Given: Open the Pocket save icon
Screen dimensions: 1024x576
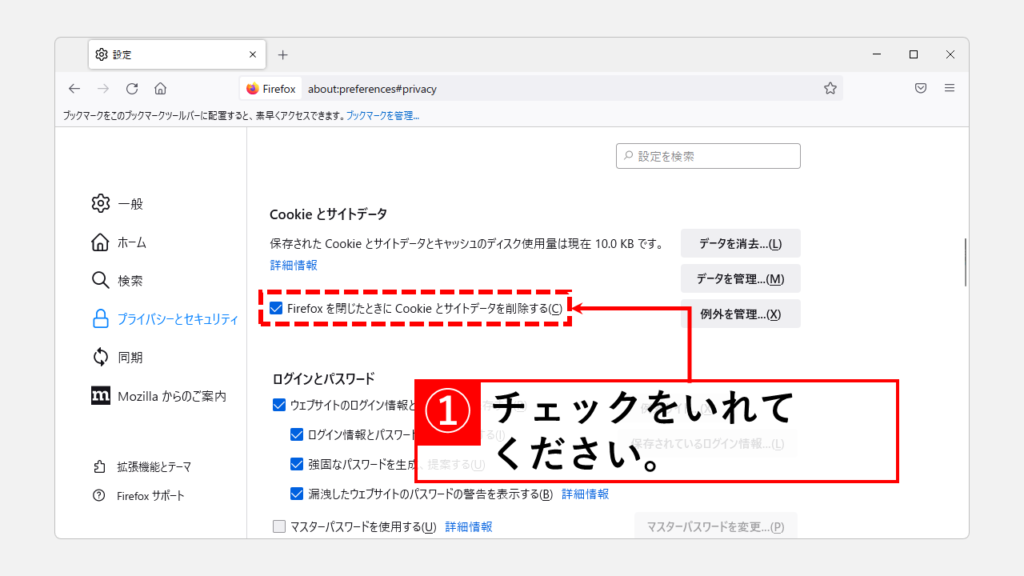Looking at the screenshot, I should click(x=920, y=88).
